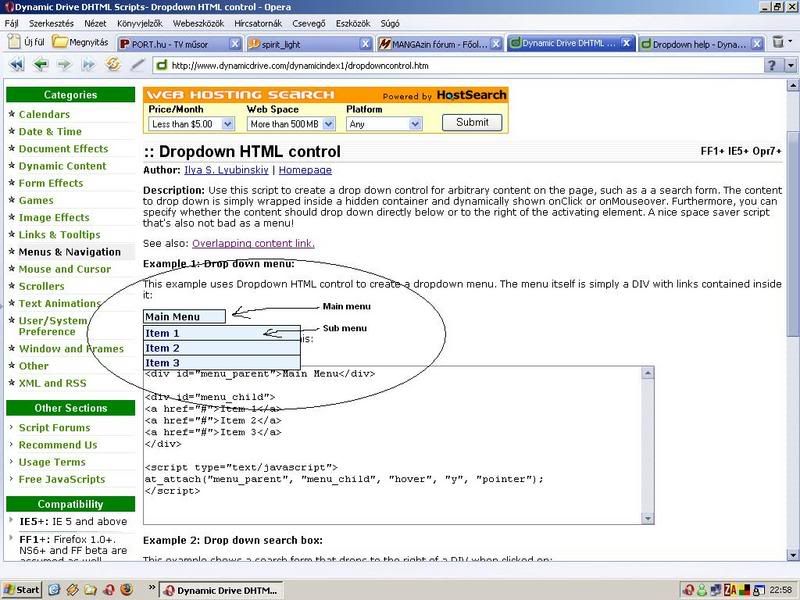Click the rewind navigation arrow icon
800x600 pixels.
[16, 65]
